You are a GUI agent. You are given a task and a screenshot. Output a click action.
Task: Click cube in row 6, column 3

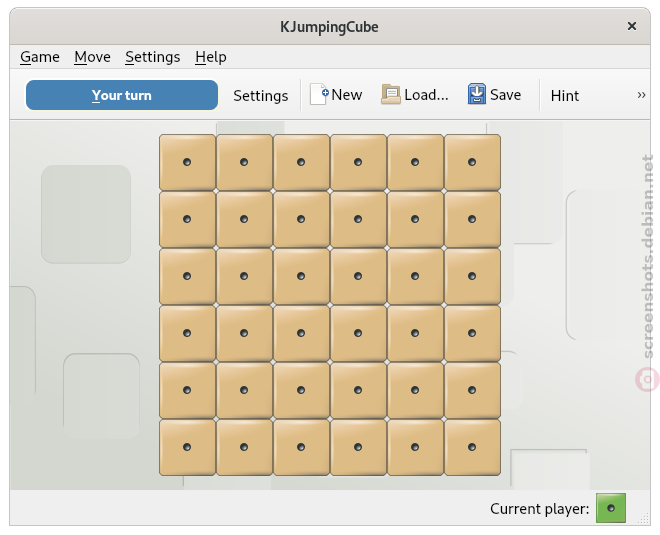coord(301,447)
